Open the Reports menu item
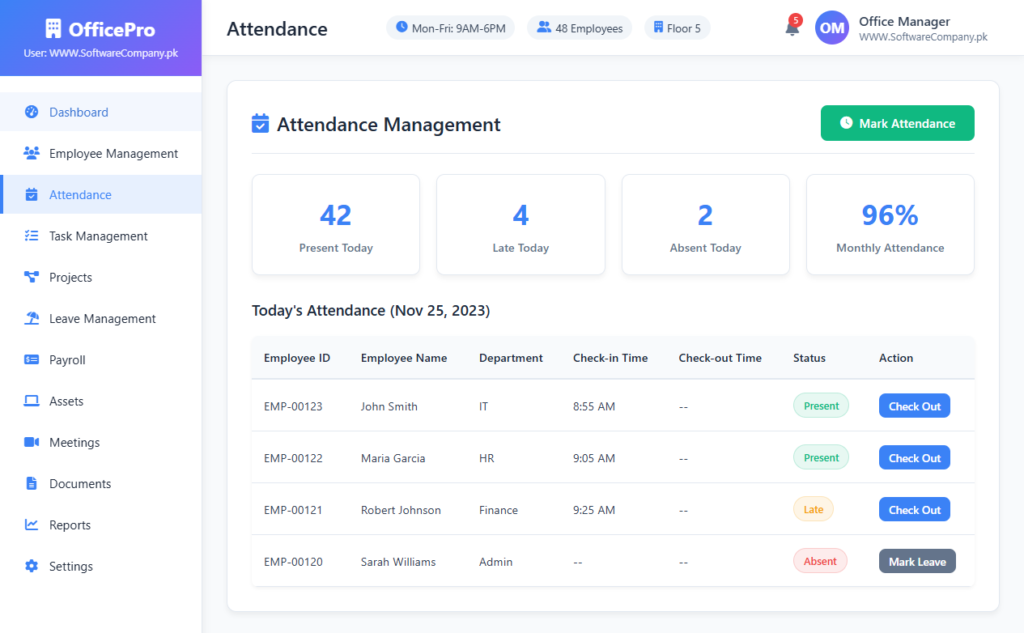 coord(70,525)
